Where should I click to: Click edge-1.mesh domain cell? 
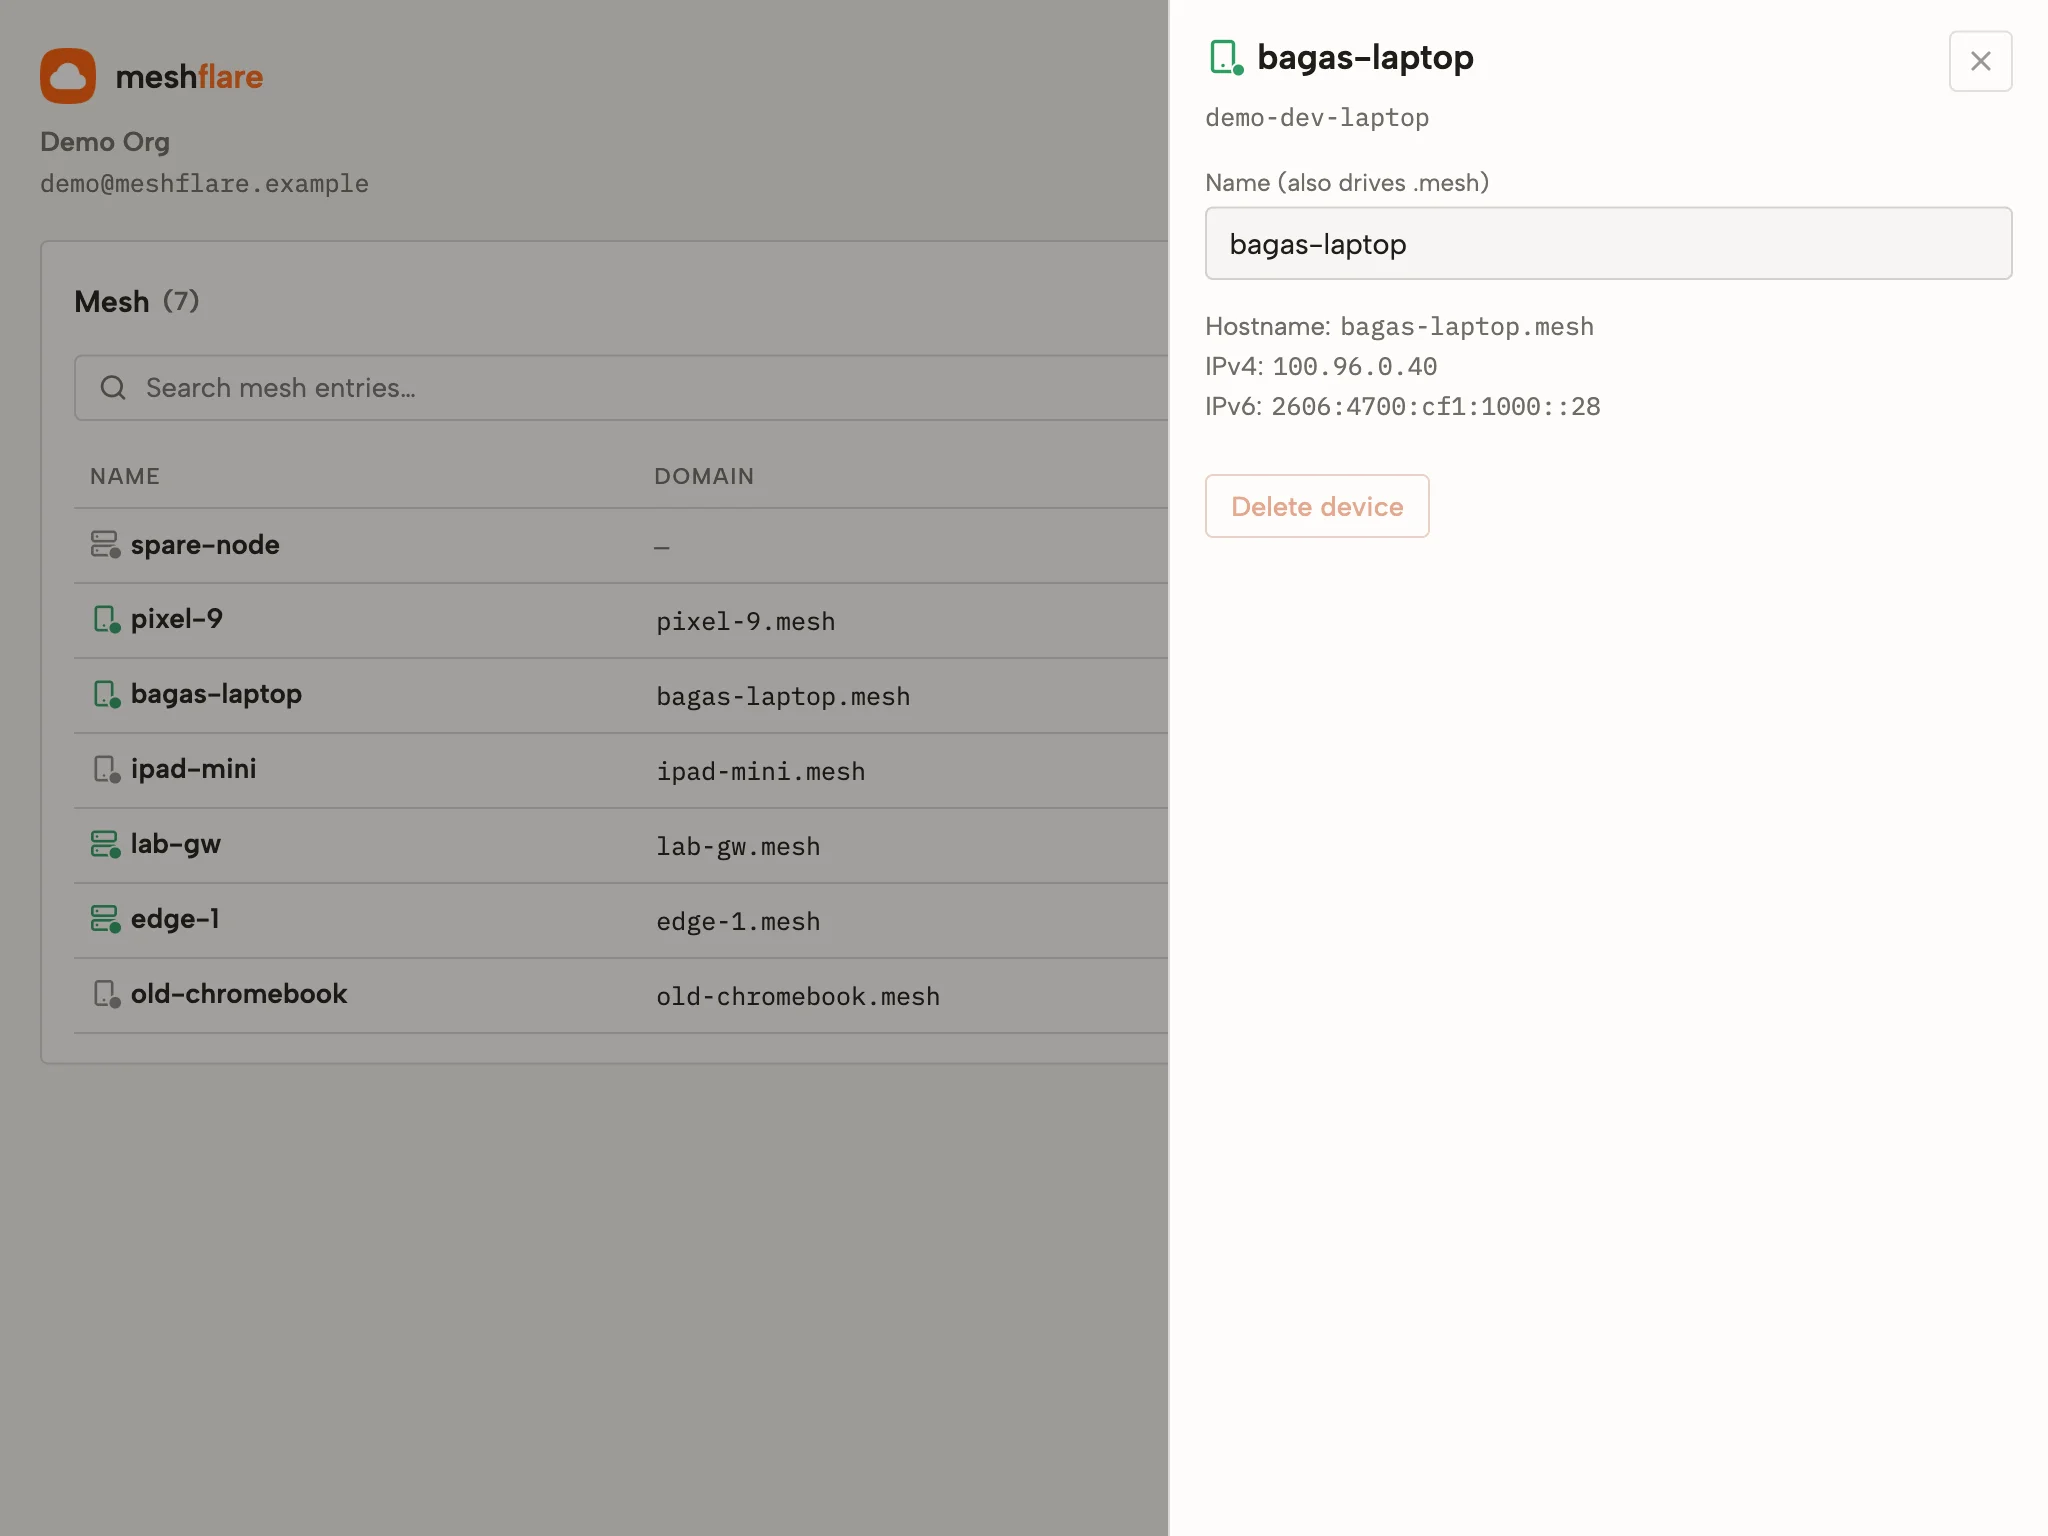(x=738, y=922)
